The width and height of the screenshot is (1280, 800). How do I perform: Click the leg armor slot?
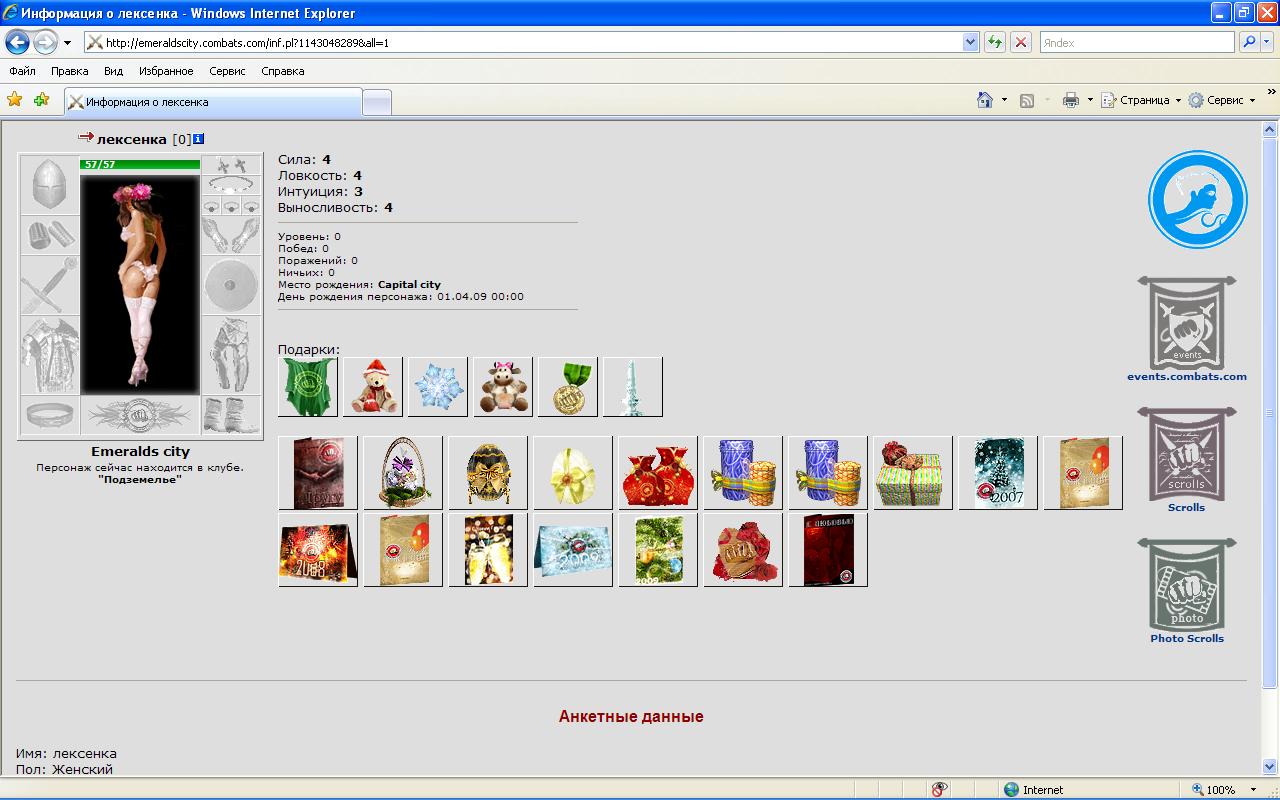point(231,355)
